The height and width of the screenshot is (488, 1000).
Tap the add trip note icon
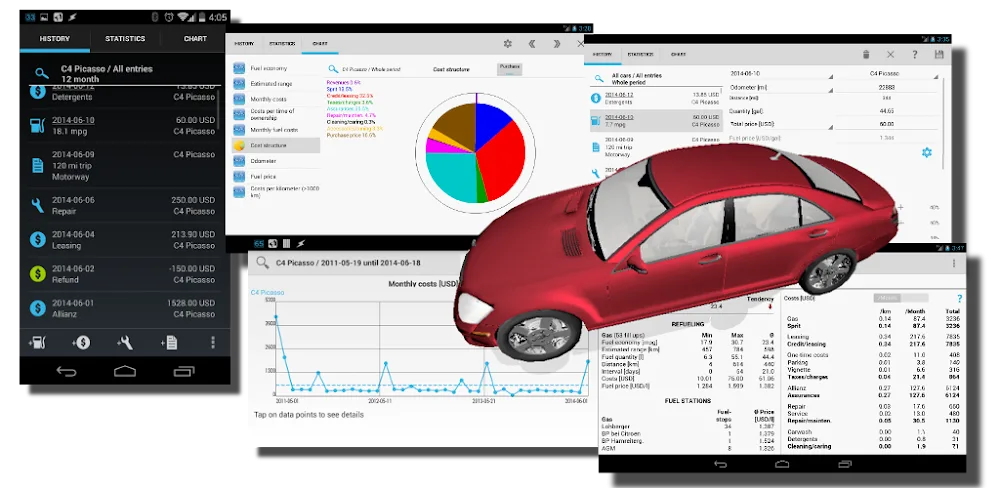[x=169, y=343]
